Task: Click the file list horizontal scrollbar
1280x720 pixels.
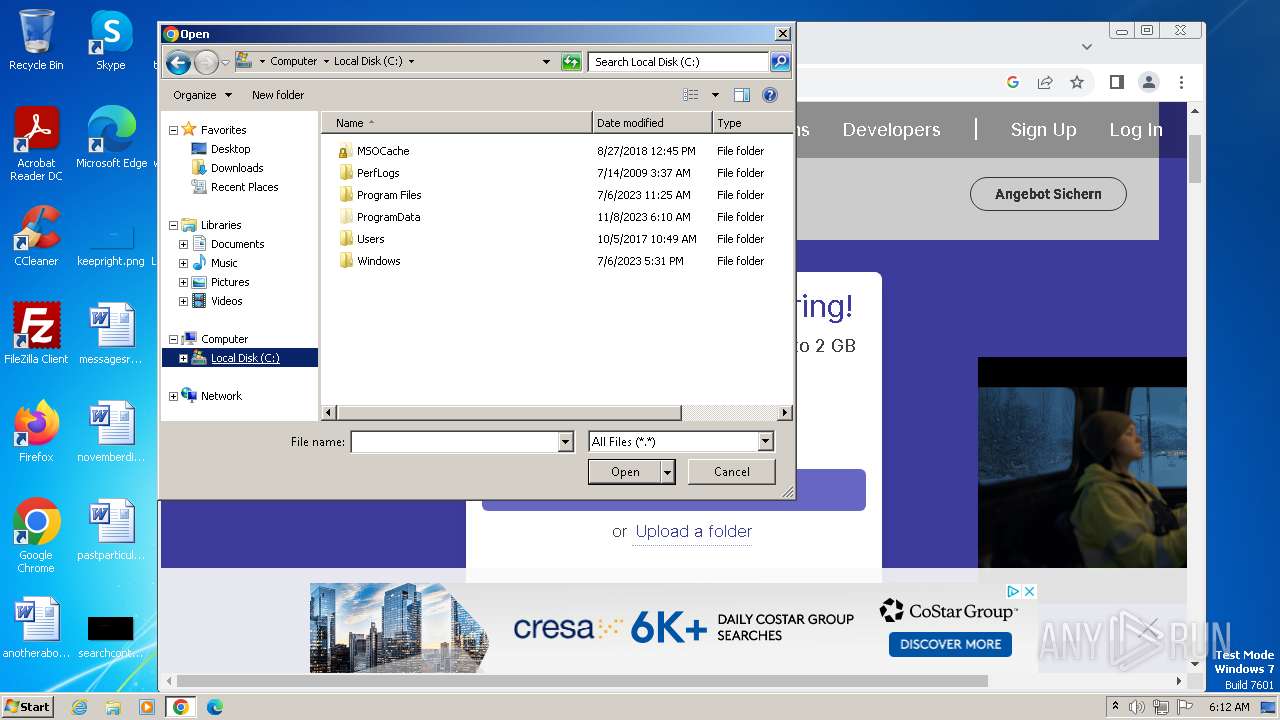Action: [510, 413]
